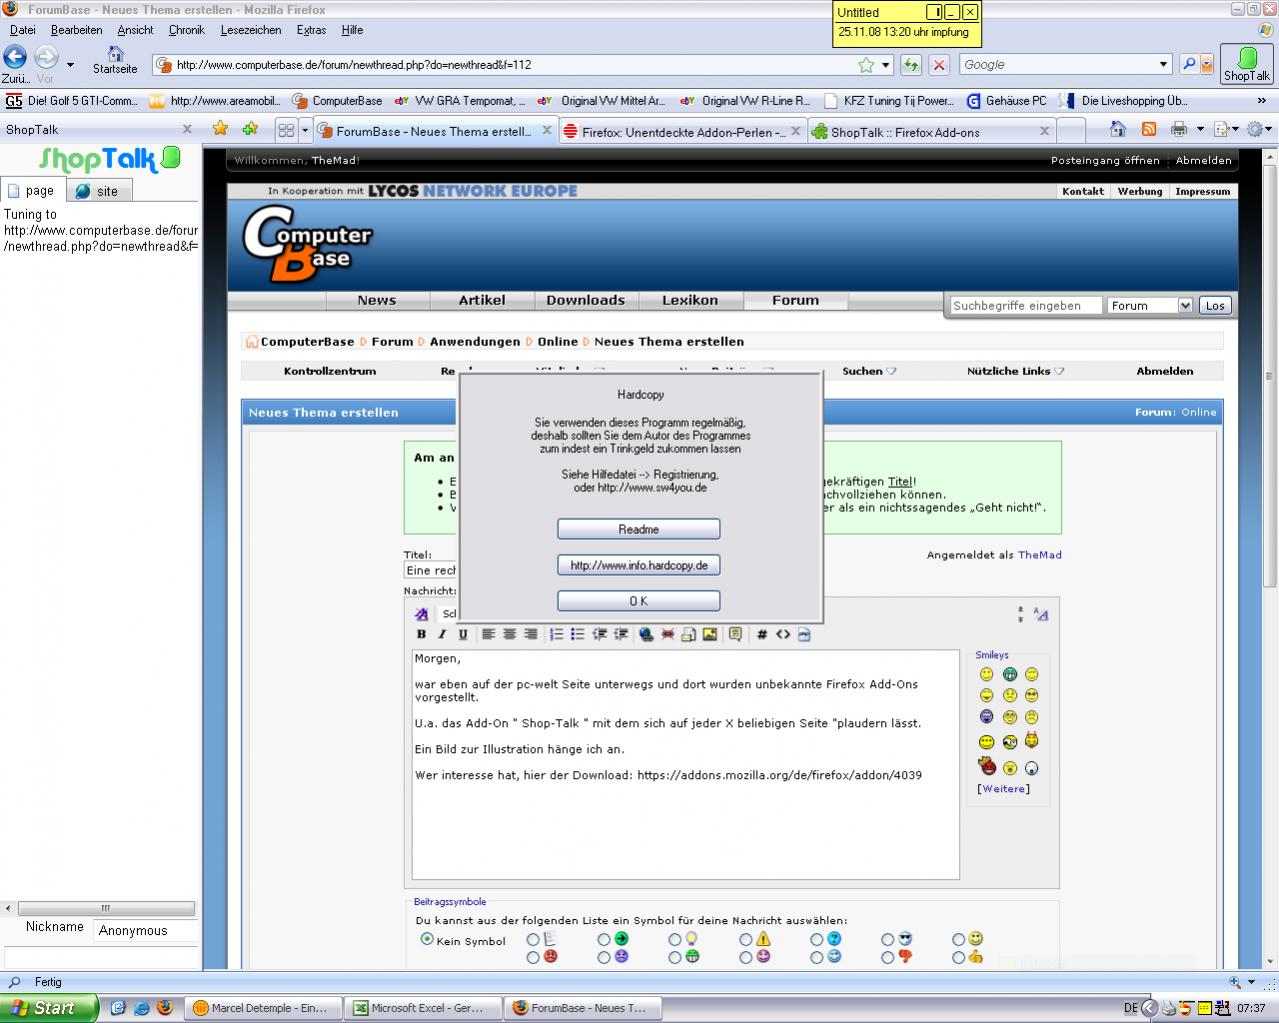Click the wrap quote tags icon
The image size is (1279, 1023).
tap(735, 634)
